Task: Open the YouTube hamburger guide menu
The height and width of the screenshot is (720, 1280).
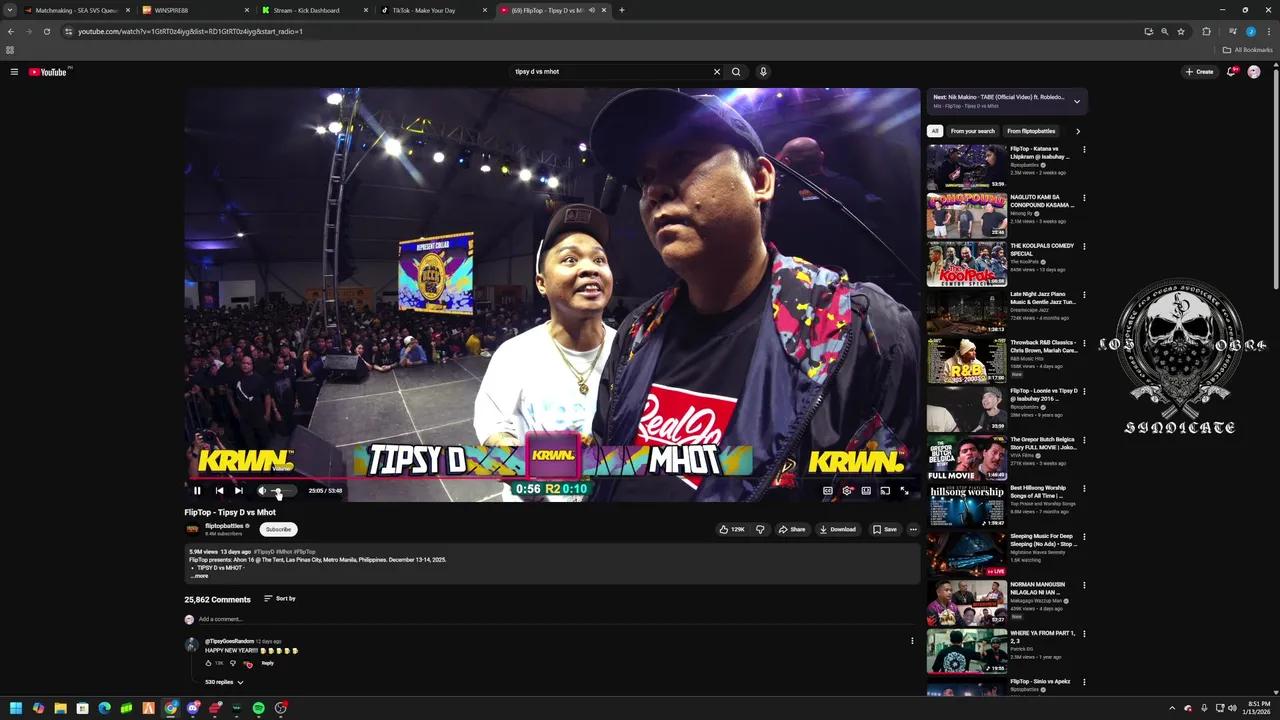Action: [x=14, y=72]
